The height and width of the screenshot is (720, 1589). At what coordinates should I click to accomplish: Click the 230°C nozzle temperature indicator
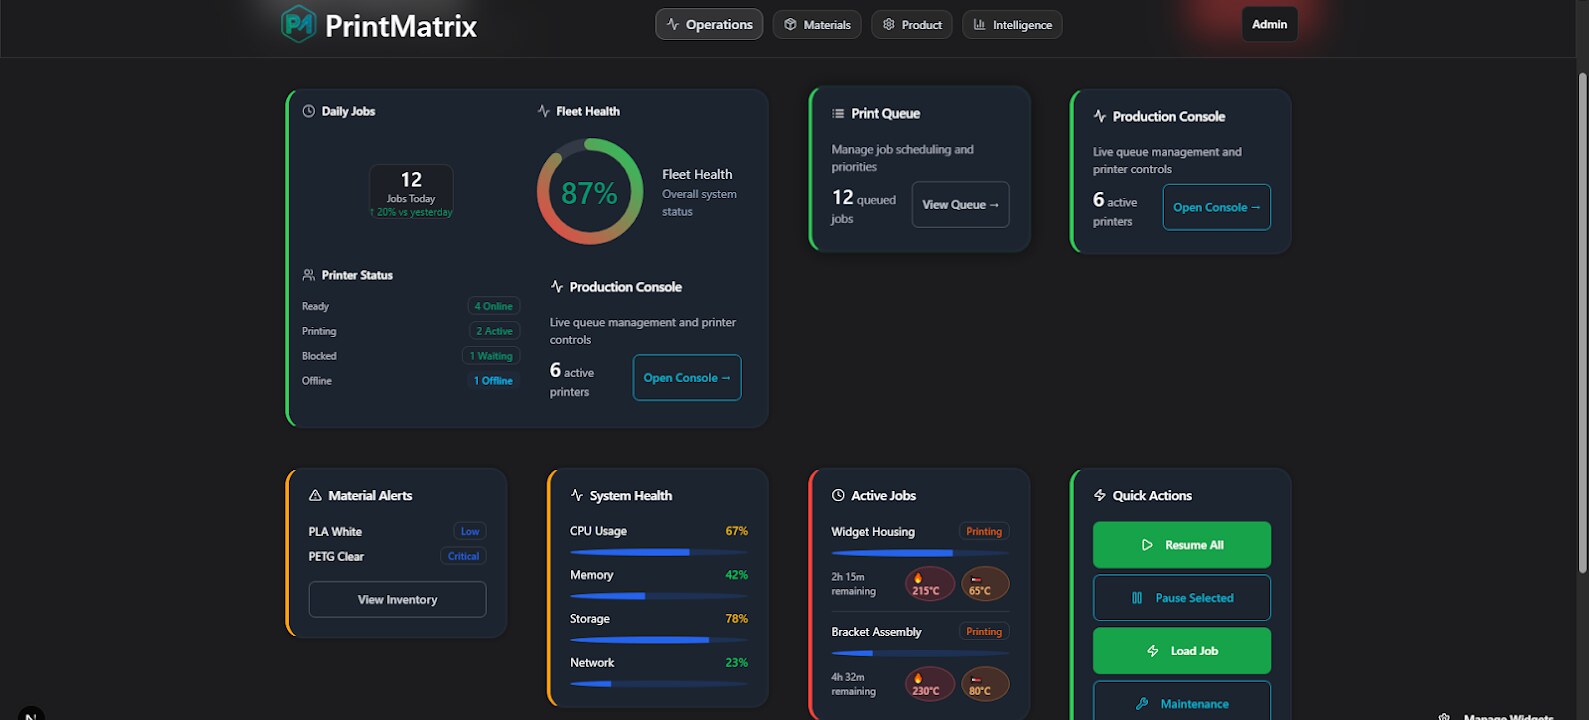pyautogui.click(x=930, y=684)
